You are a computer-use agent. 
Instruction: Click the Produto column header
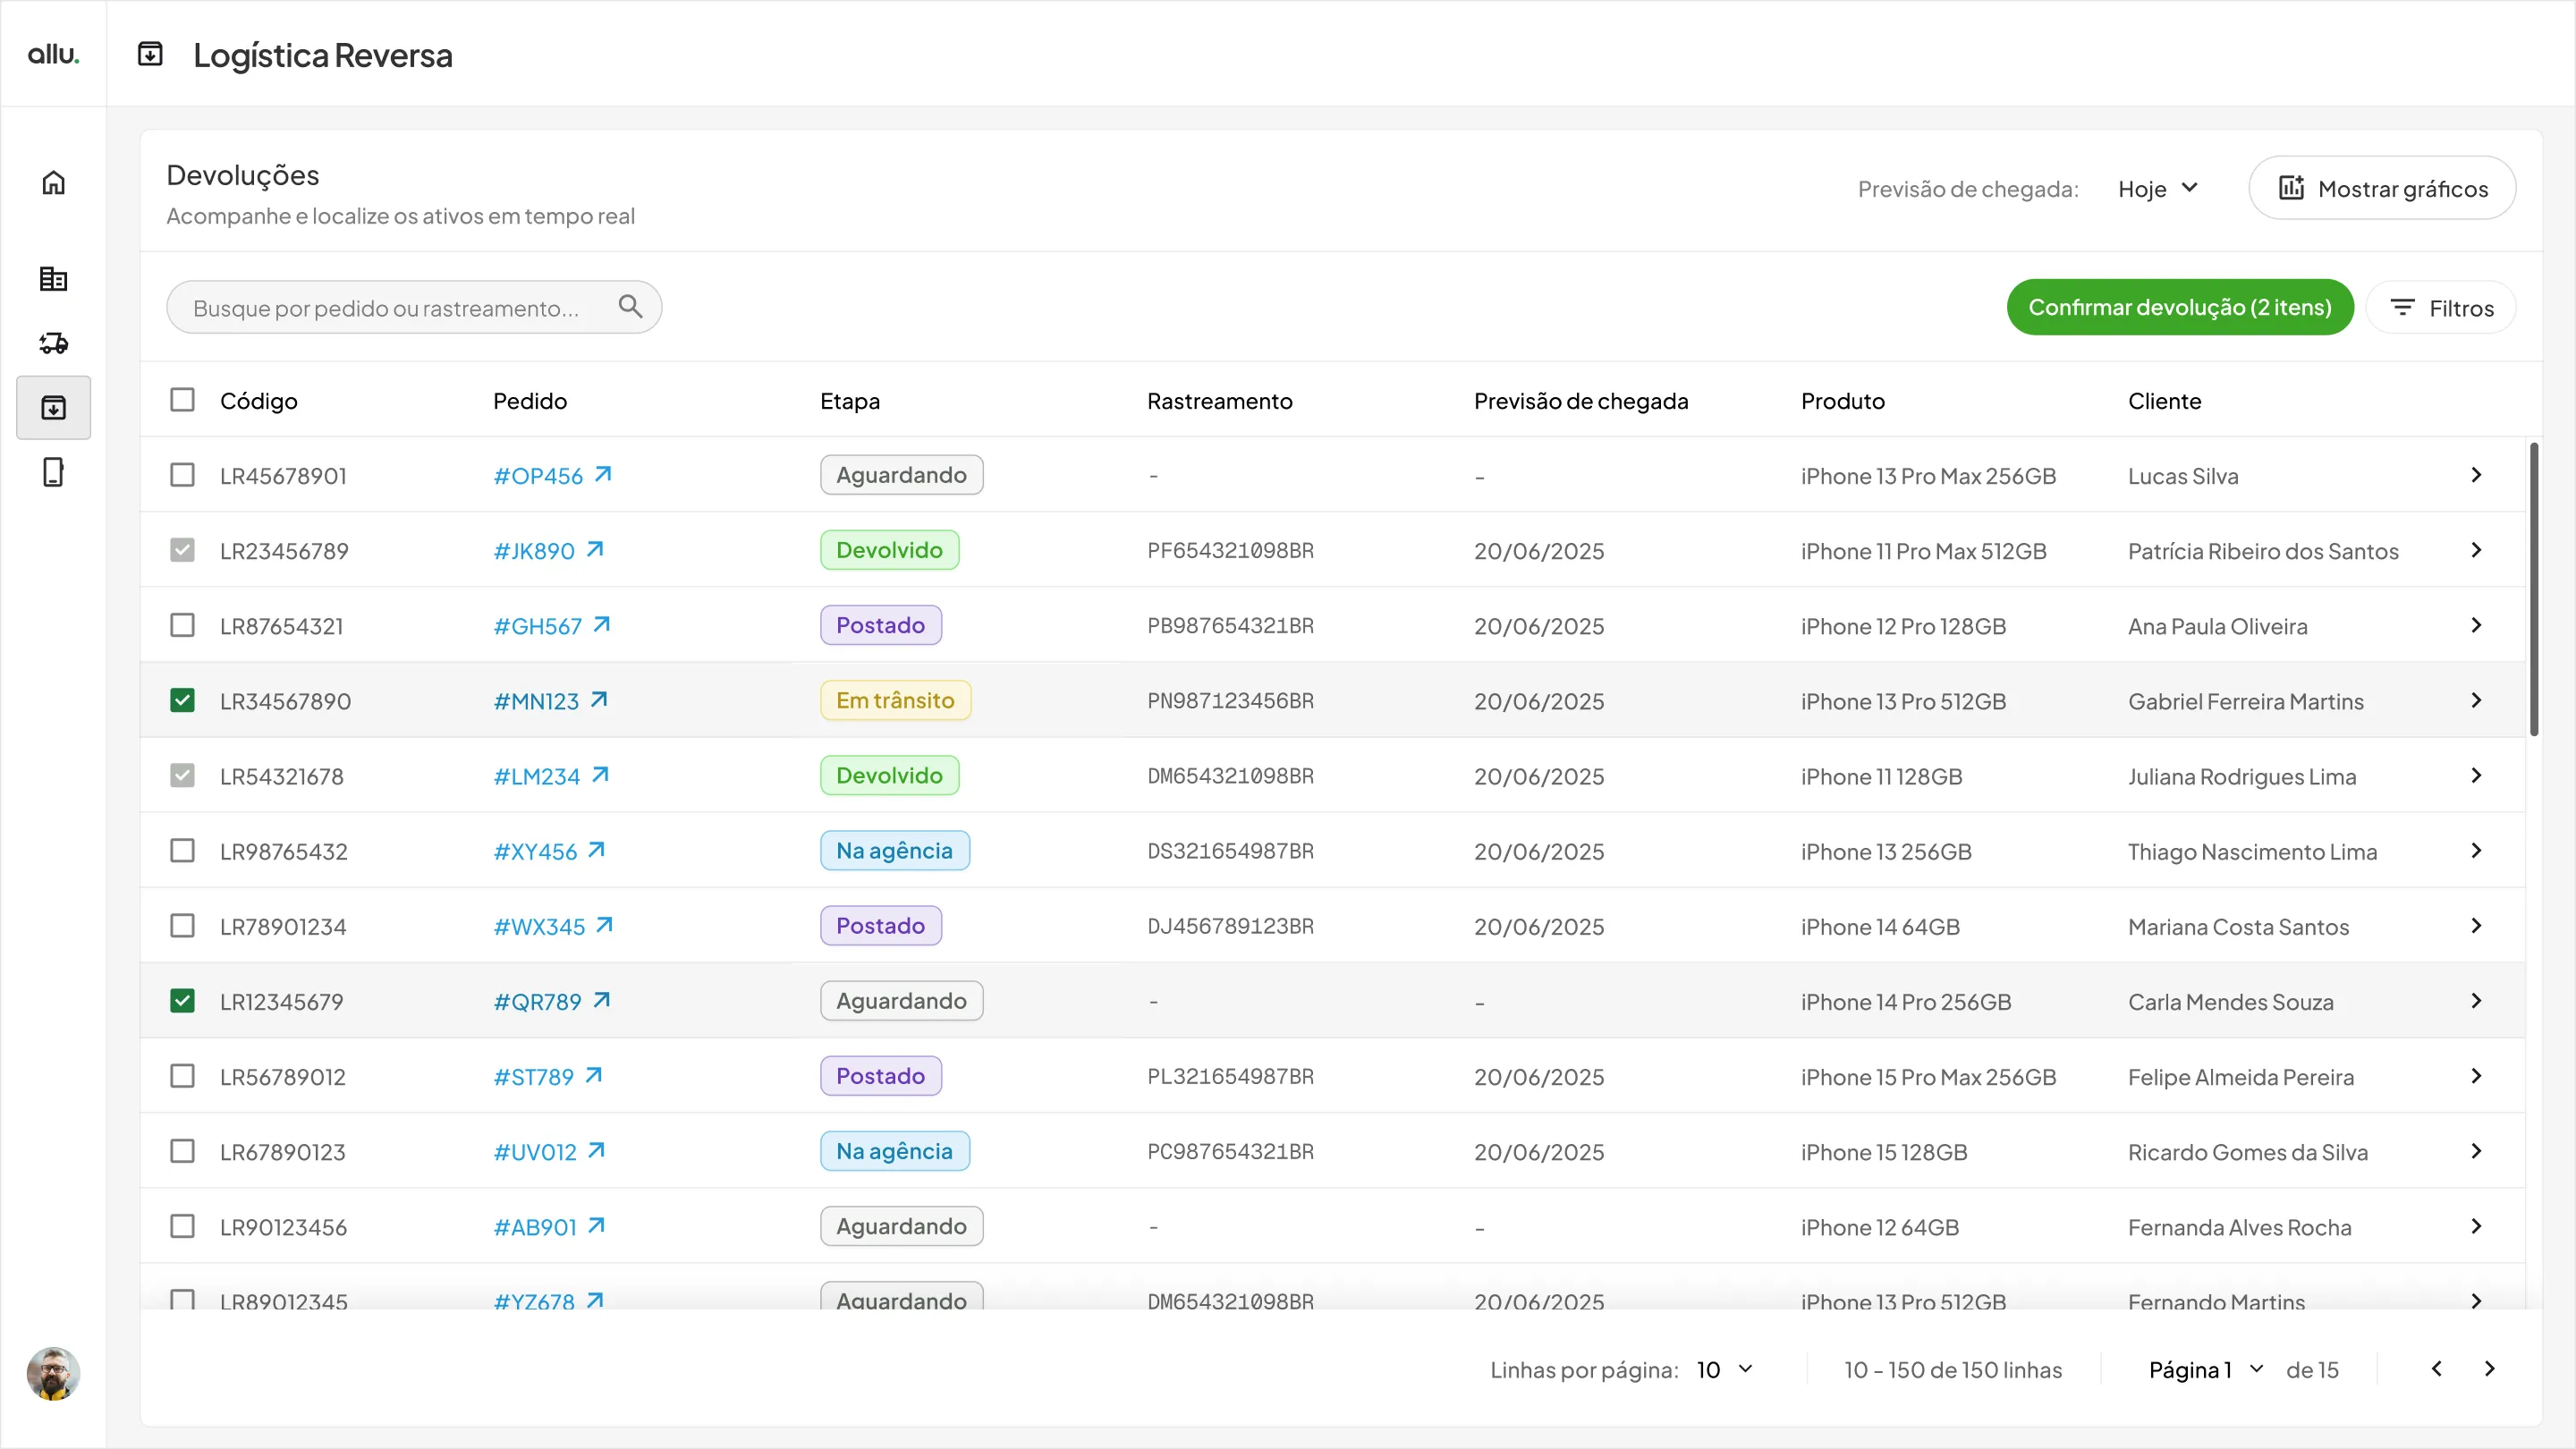point(1843,401)
